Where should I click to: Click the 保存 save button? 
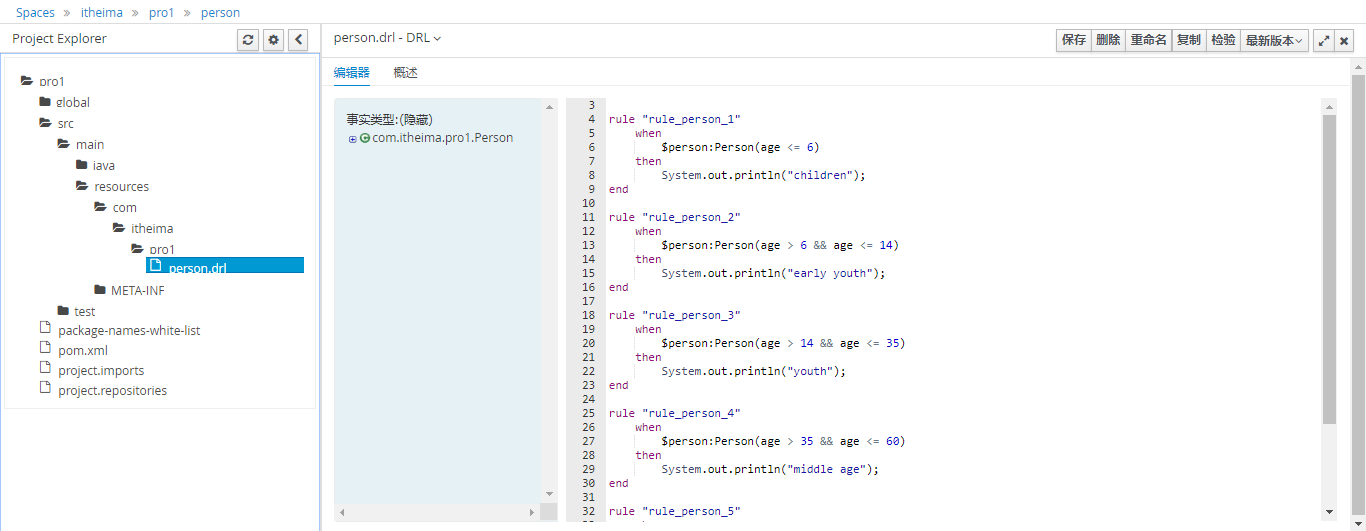click(1073, 40)
